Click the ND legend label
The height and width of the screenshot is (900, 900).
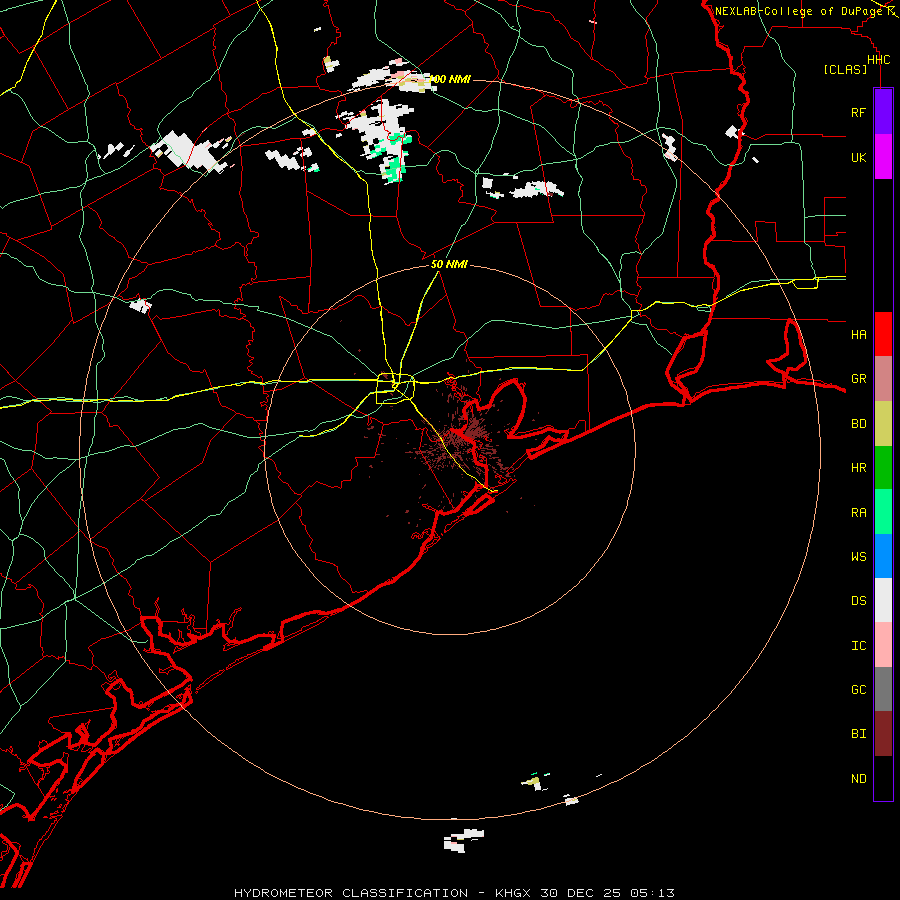(x=858, y=778)
